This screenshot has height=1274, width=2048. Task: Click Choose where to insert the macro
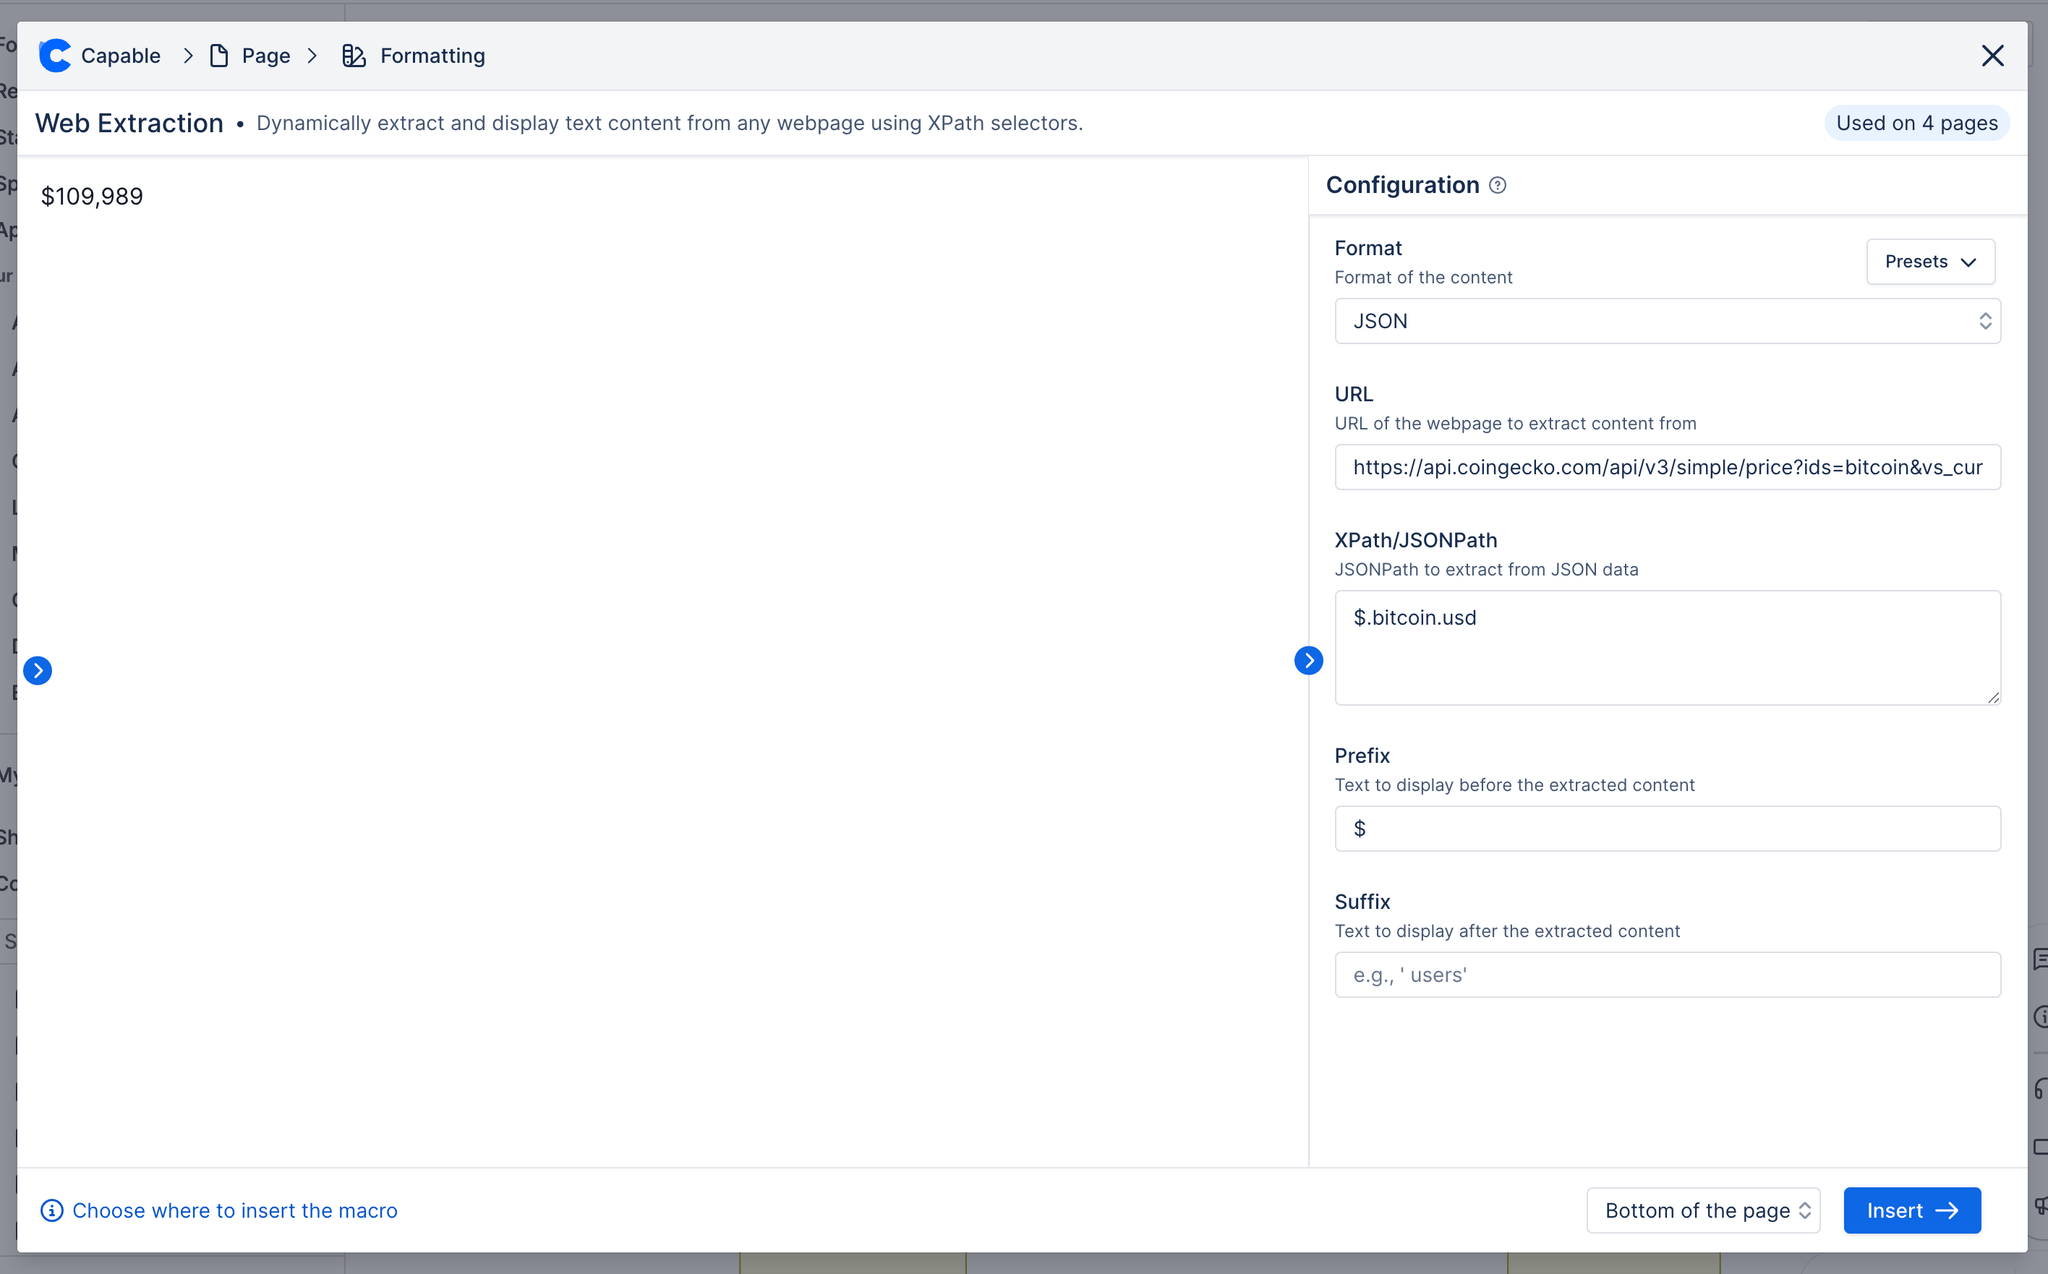tap(235, 1211)
